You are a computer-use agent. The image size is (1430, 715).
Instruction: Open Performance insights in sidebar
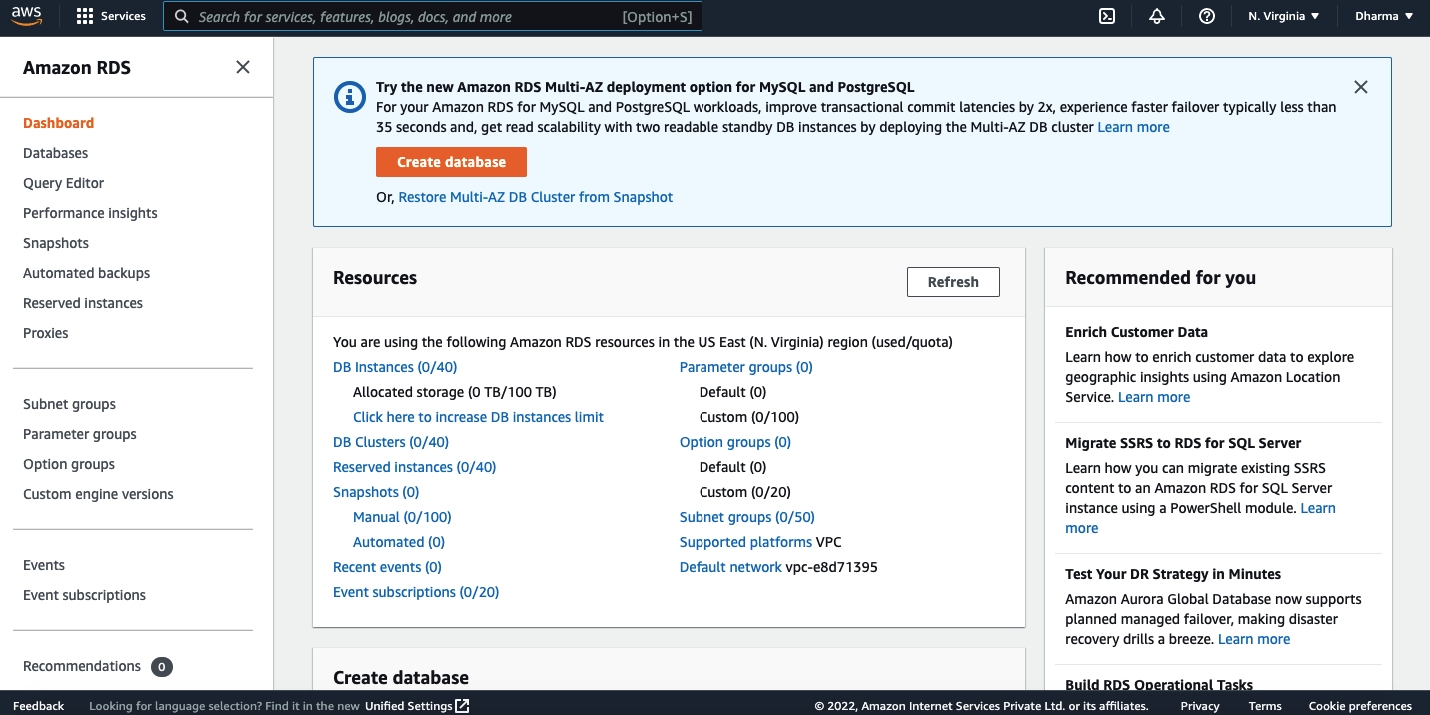tap(90, 213)
